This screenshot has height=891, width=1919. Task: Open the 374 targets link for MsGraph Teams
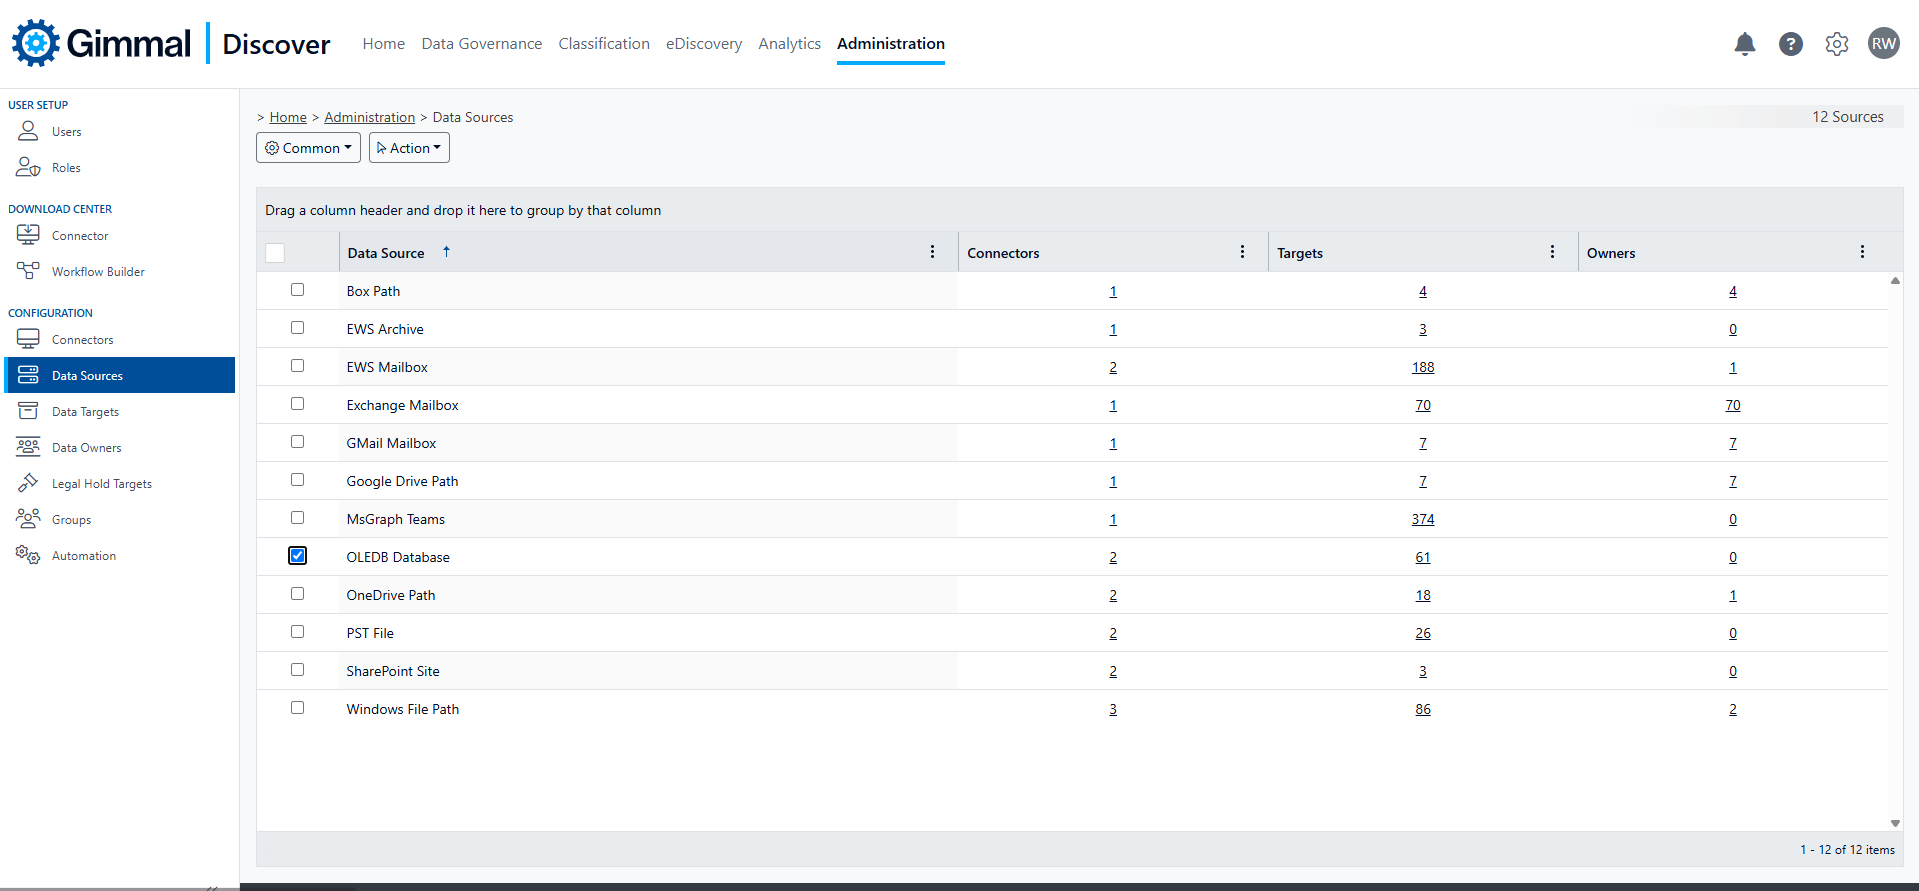tap(1422, 520)
